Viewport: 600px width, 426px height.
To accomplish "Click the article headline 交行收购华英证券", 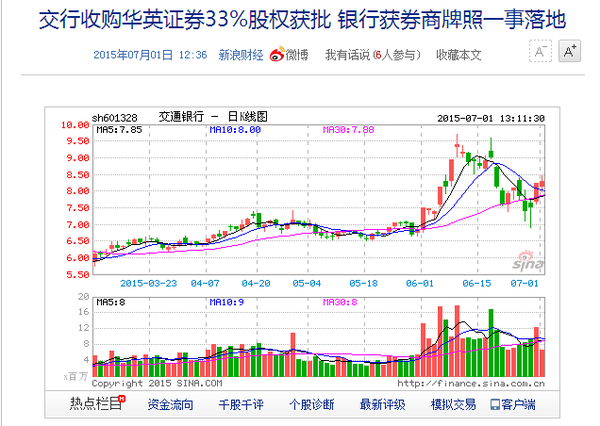I will (x=302, y=20).
